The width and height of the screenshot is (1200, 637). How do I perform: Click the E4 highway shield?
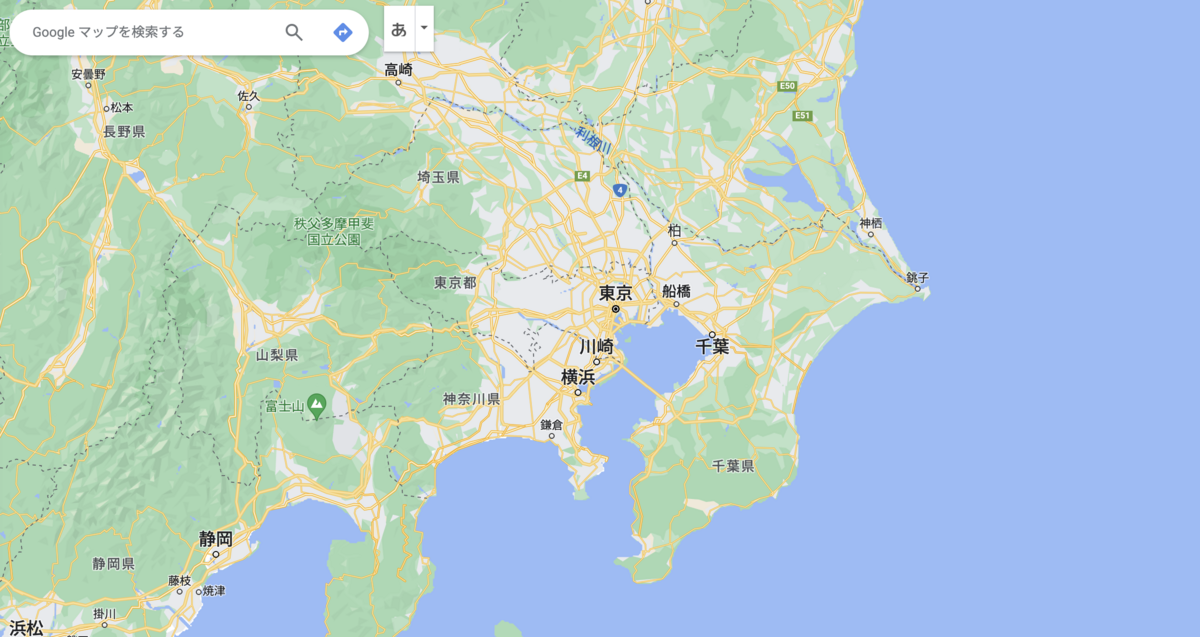click(582, 176)
